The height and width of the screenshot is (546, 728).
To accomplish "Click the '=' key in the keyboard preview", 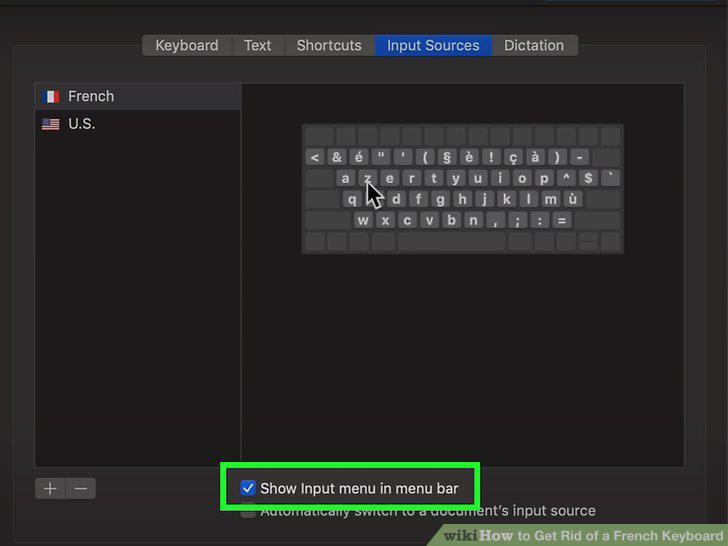I will pyautogui.click(x=562, y=220).
